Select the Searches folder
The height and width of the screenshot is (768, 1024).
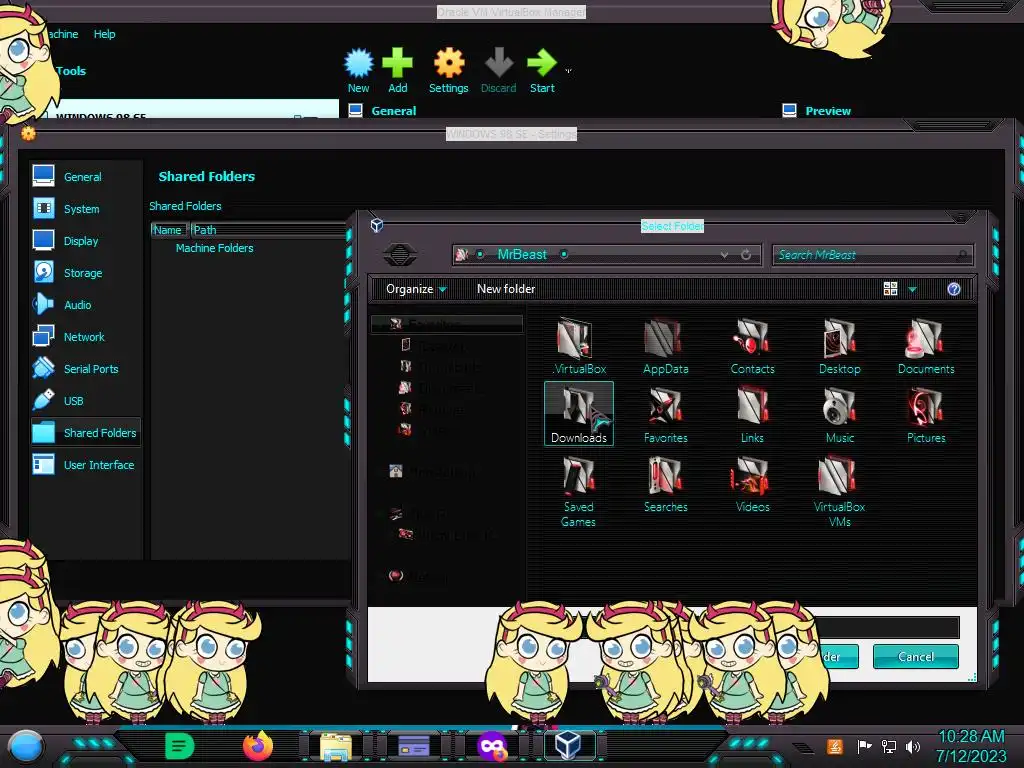[x=665, y=485]
